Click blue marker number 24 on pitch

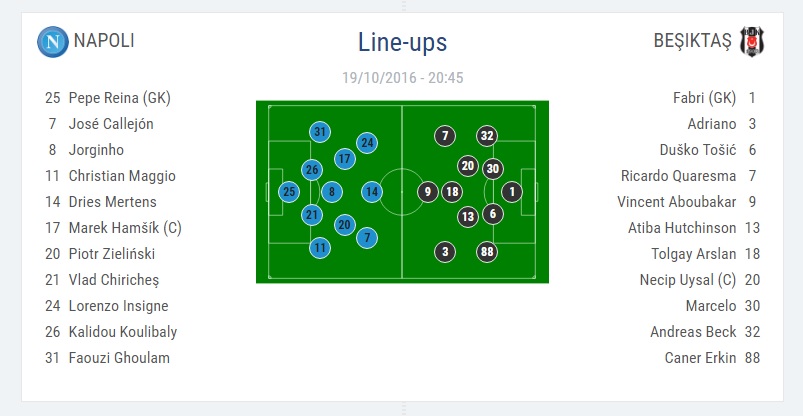[367, 143]
